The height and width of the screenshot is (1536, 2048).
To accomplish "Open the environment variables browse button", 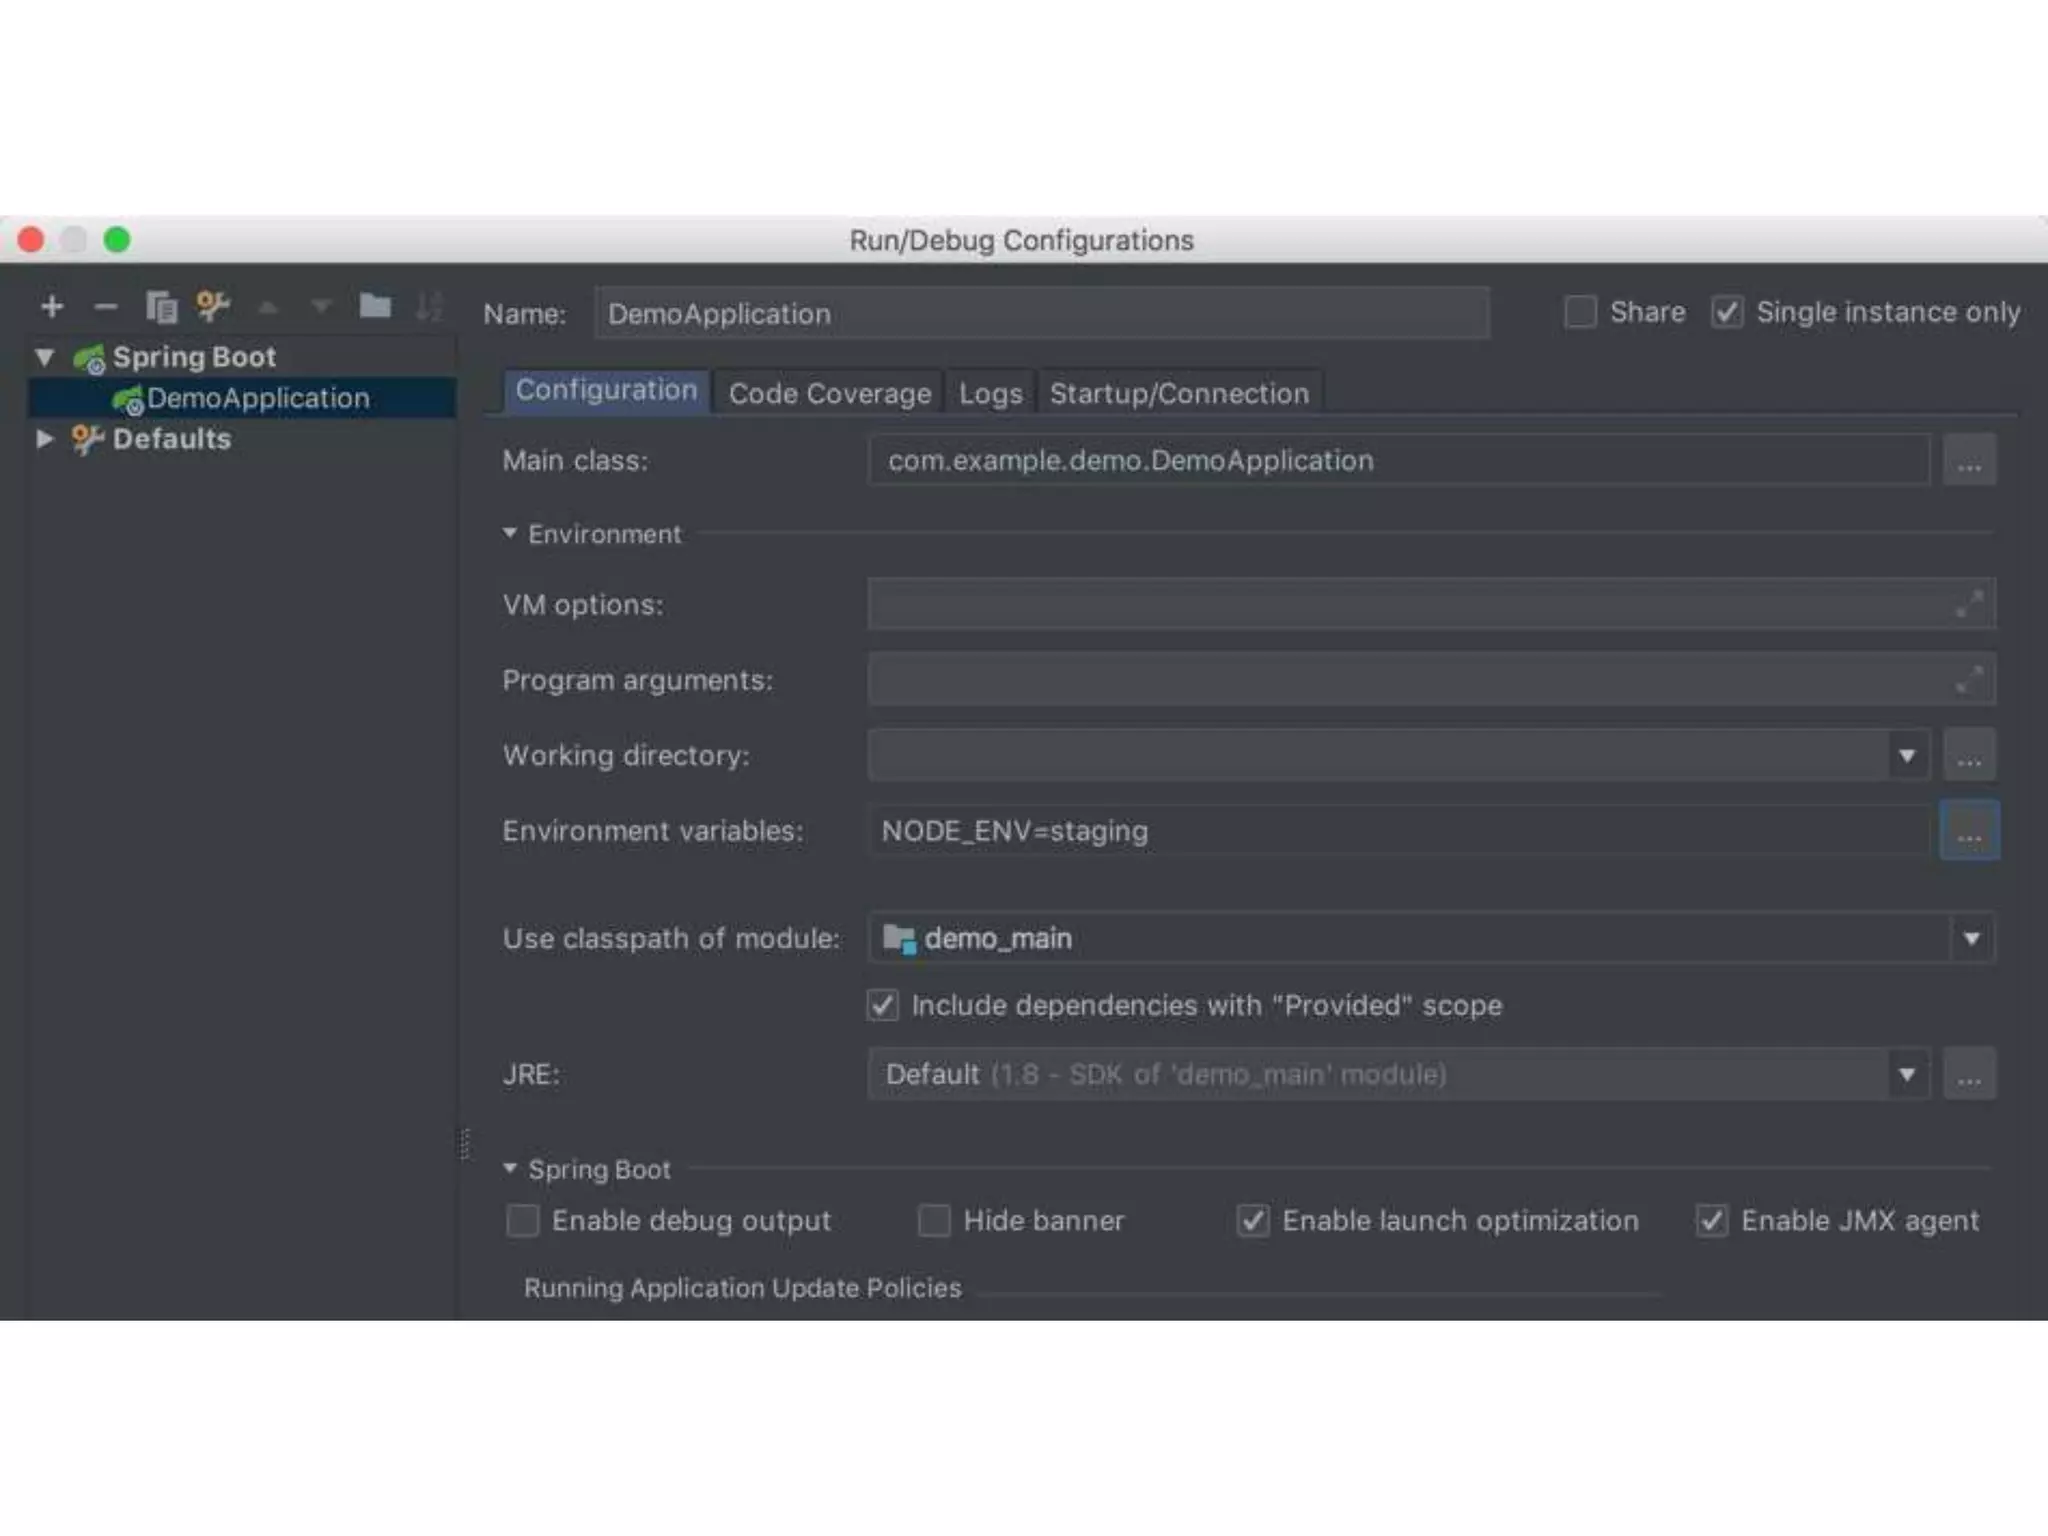I will click(1969, 830).
